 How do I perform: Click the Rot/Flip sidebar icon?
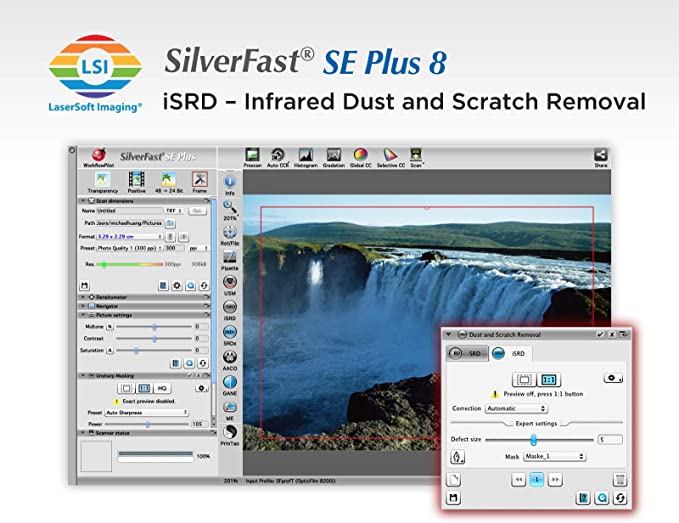230,233
